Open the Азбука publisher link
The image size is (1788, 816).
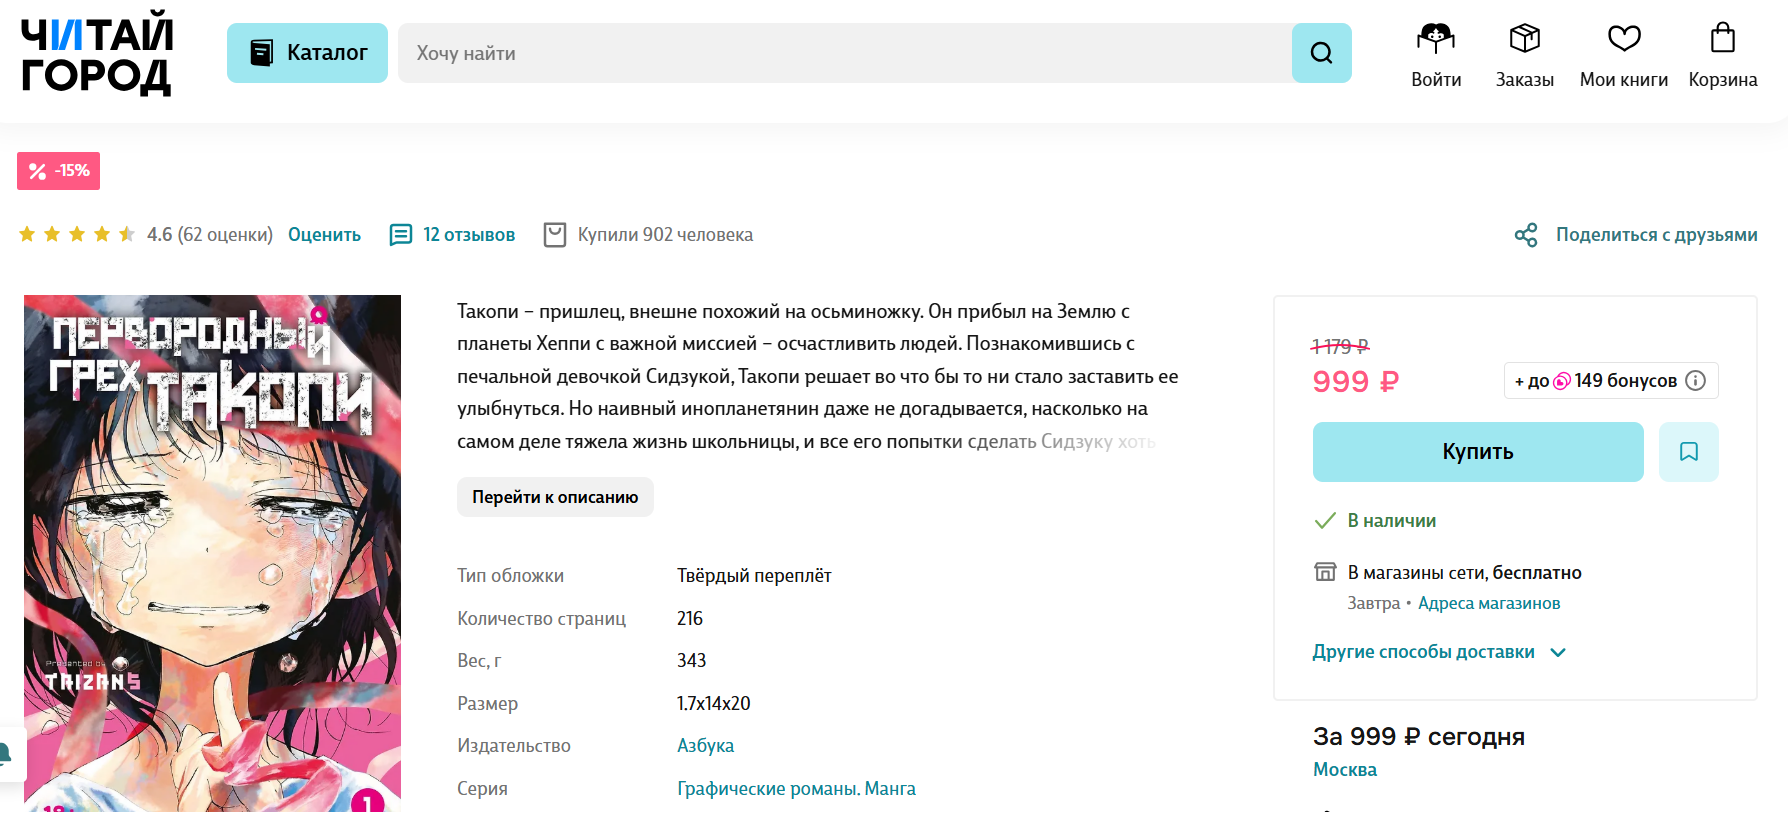point(705,746)
